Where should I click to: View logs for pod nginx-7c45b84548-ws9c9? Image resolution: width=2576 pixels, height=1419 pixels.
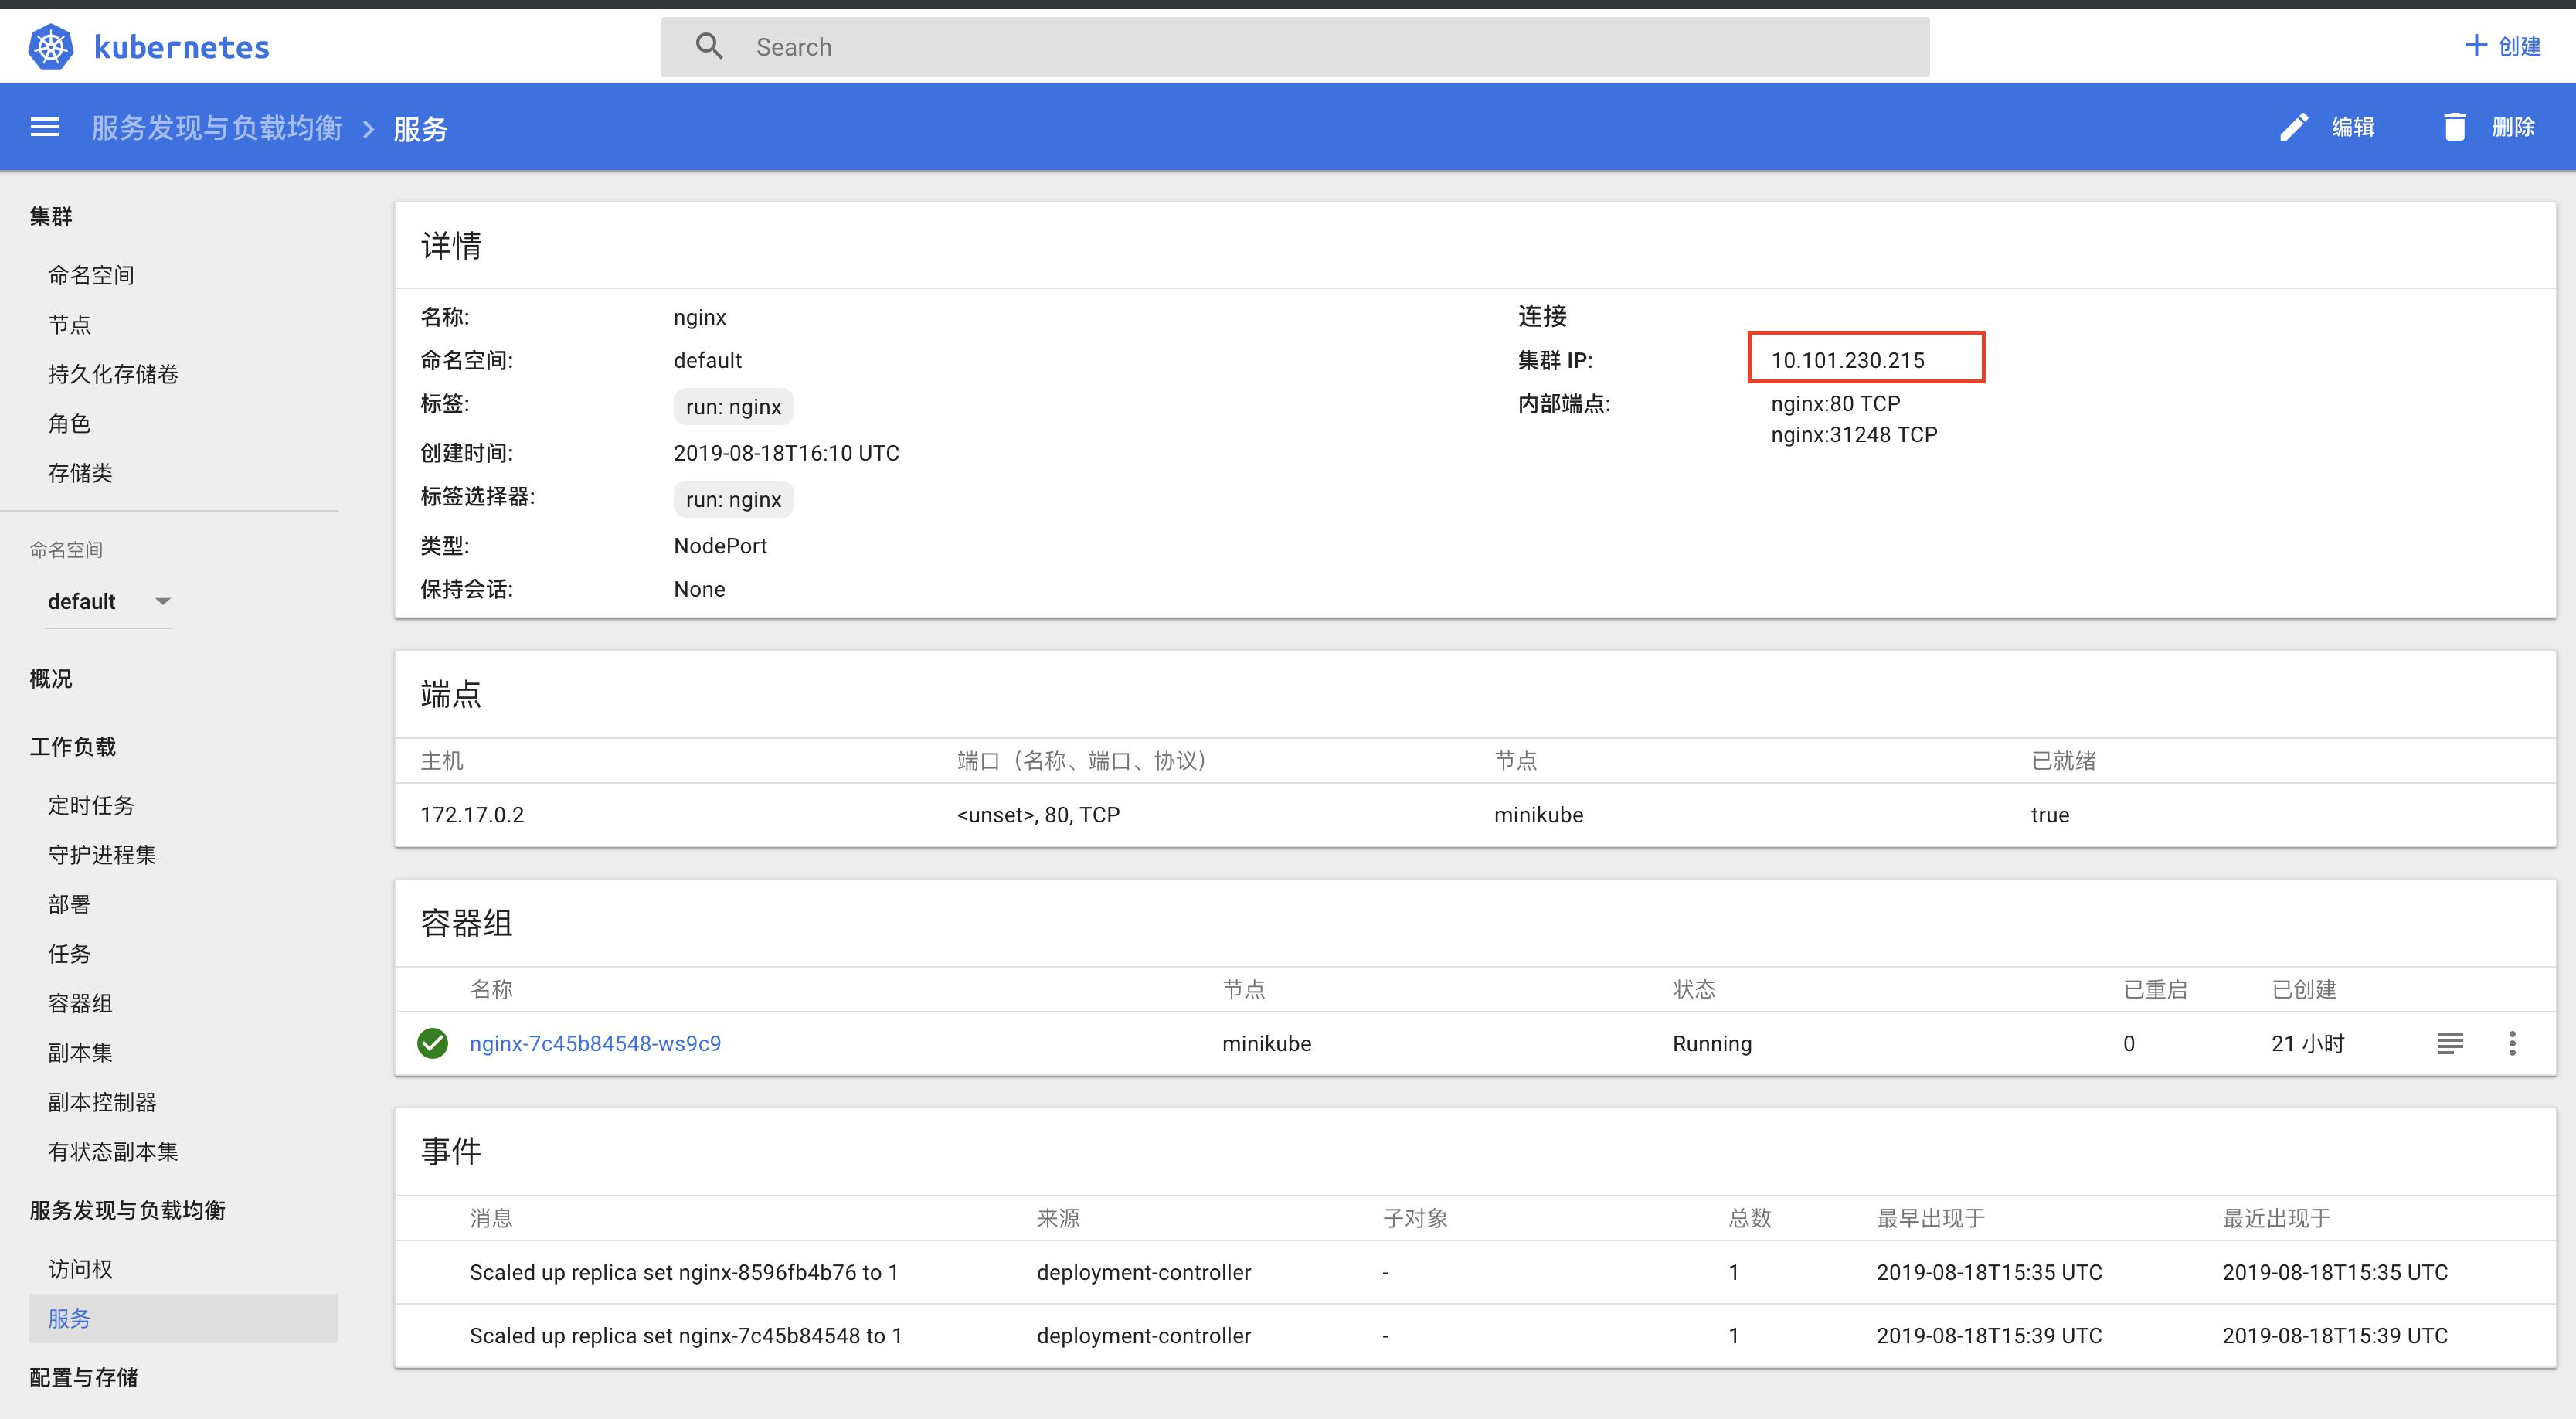click(x=2450, y=1043)
